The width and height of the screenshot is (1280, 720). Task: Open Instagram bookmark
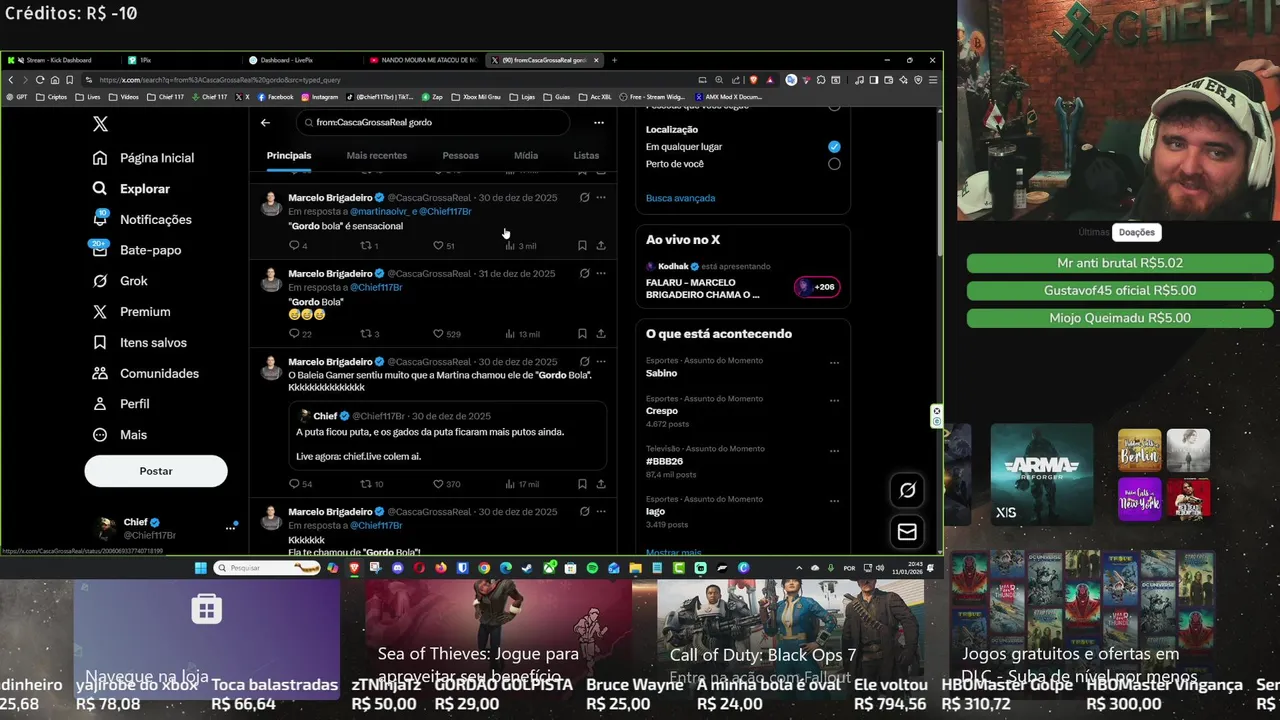pos(319,97)
